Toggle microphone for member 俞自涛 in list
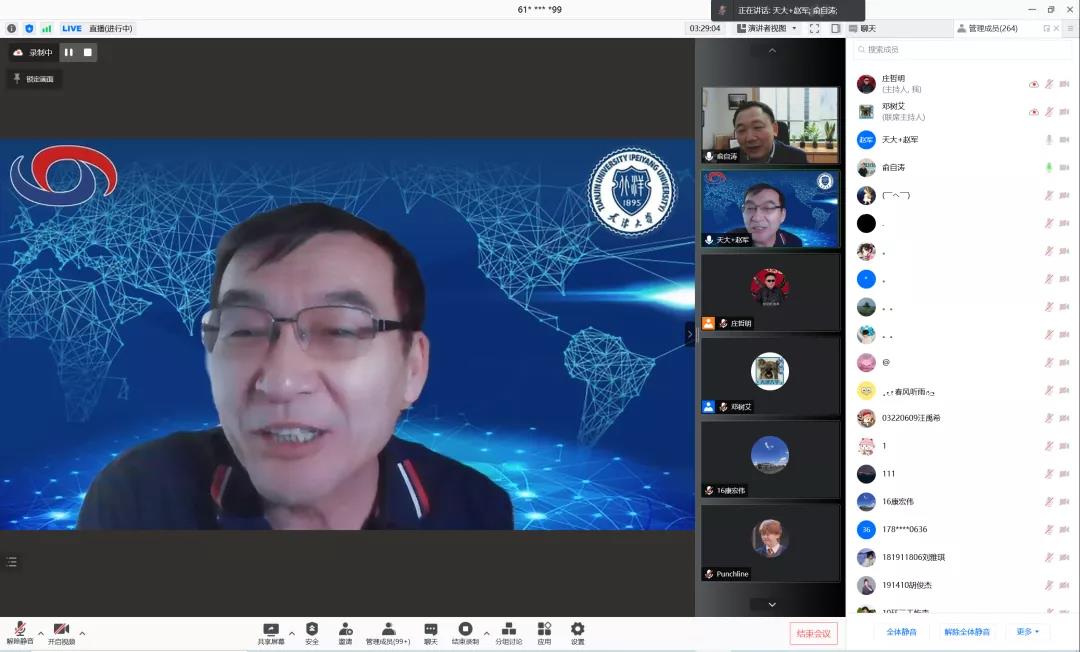 tap(1049, 168)
